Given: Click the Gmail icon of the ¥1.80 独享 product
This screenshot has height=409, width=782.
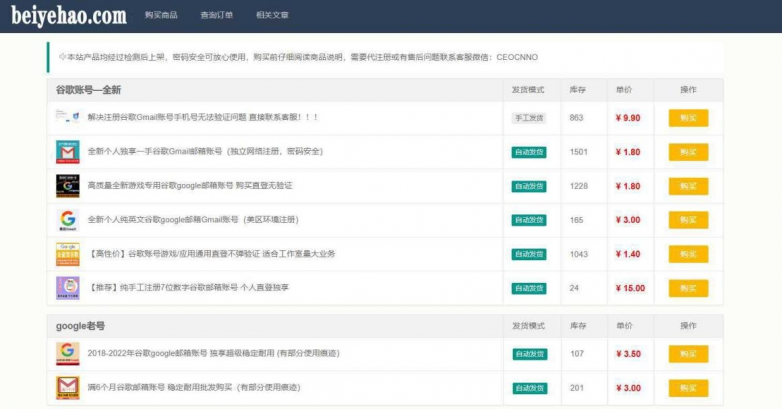Looking at the screenshot, I should tap(67, 152).
